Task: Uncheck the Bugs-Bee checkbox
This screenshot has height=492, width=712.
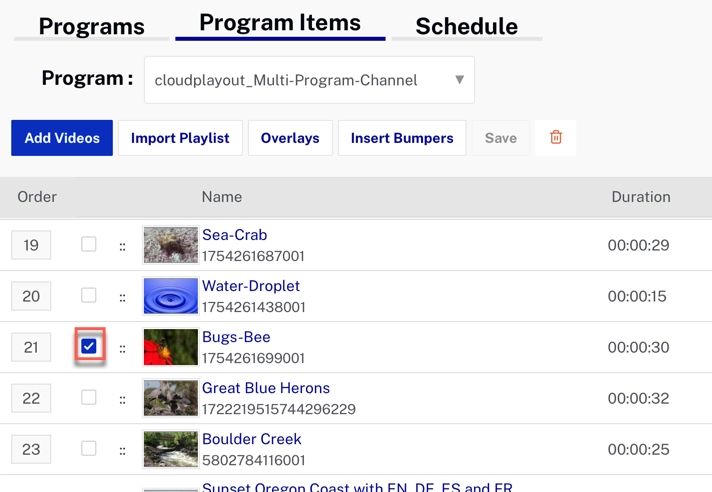Action: (89, 346)
